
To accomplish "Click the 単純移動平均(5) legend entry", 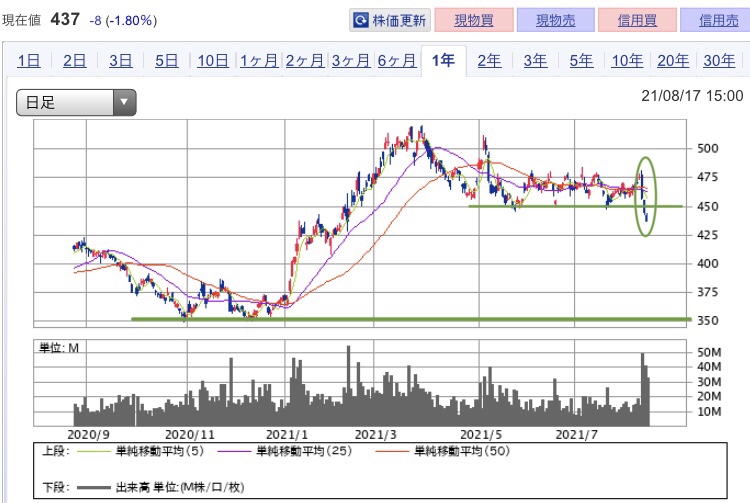I will (140, 451).
